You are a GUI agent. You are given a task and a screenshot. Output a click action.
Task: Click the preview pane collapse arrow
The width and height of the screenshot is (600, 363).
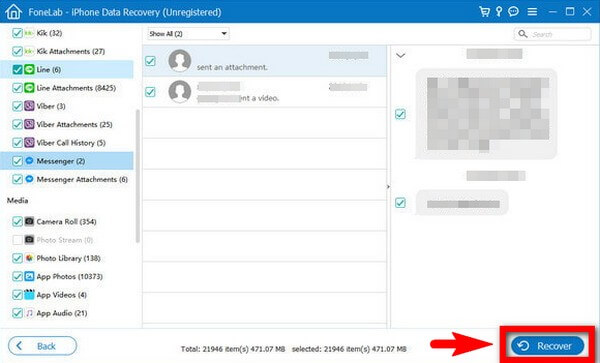(388, 187)
